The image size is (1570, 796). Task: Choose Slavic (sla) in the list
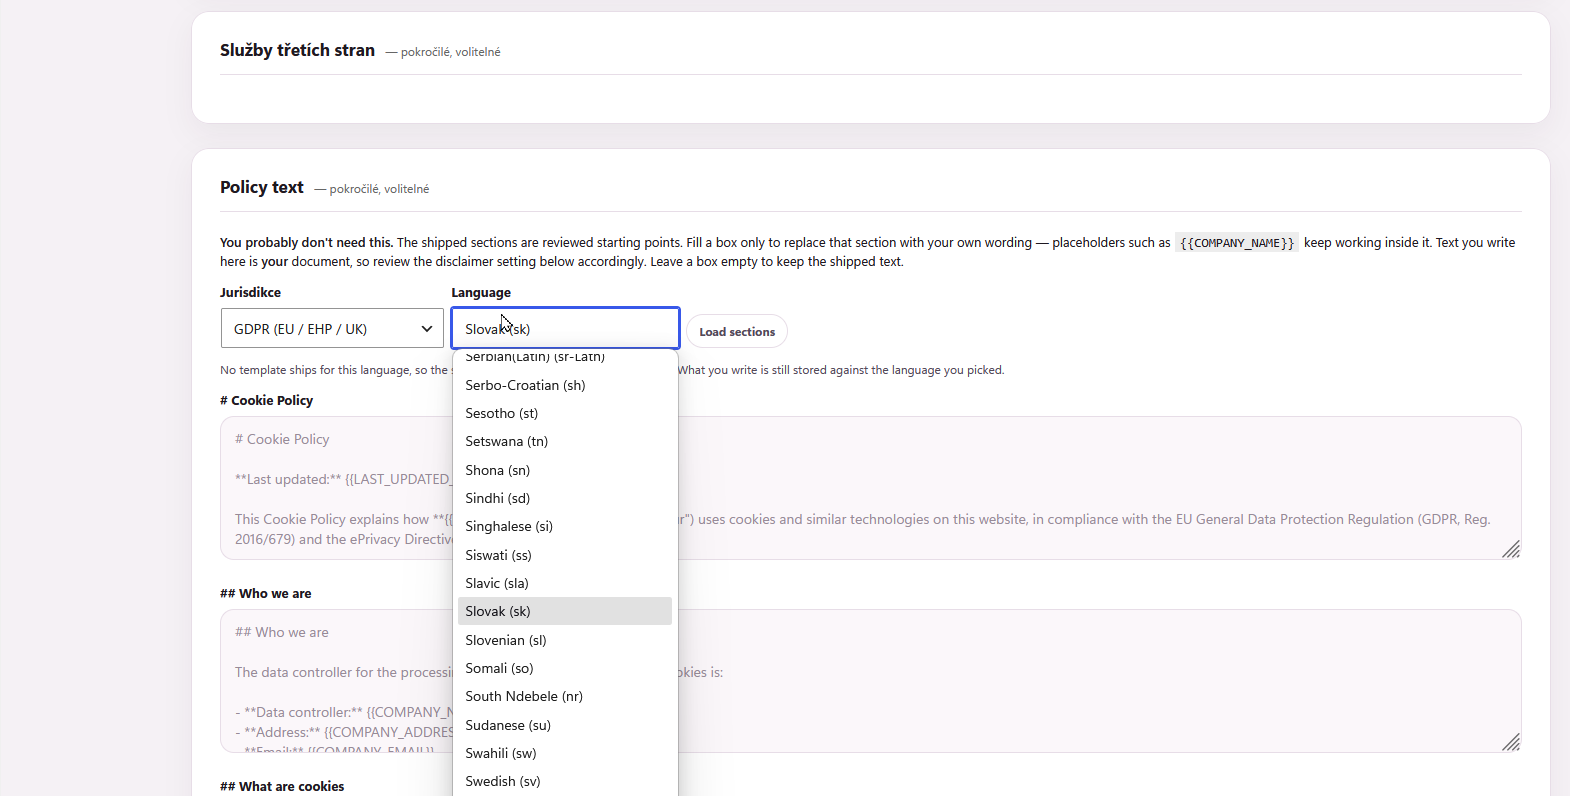(x=565, y=583)
